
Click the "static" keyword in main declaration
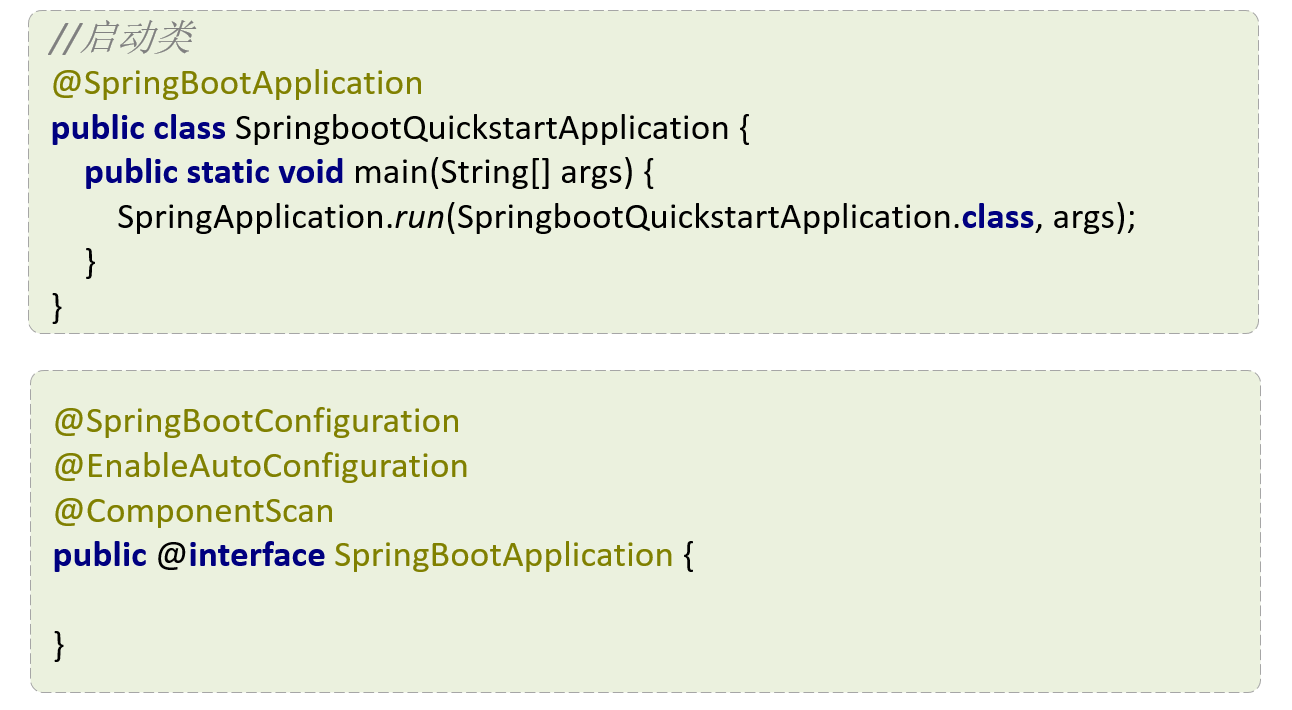point(227,173)
